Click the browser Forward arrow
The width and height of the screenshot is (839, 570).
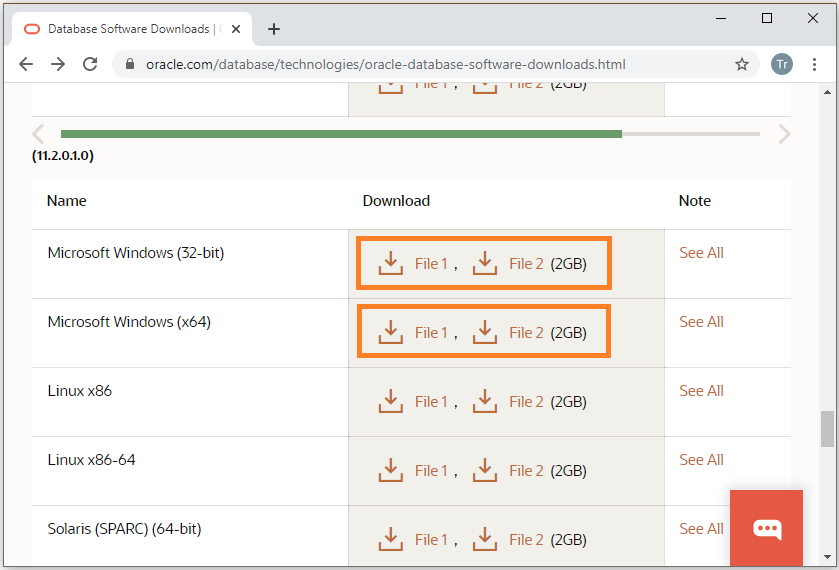coord(58,64)
